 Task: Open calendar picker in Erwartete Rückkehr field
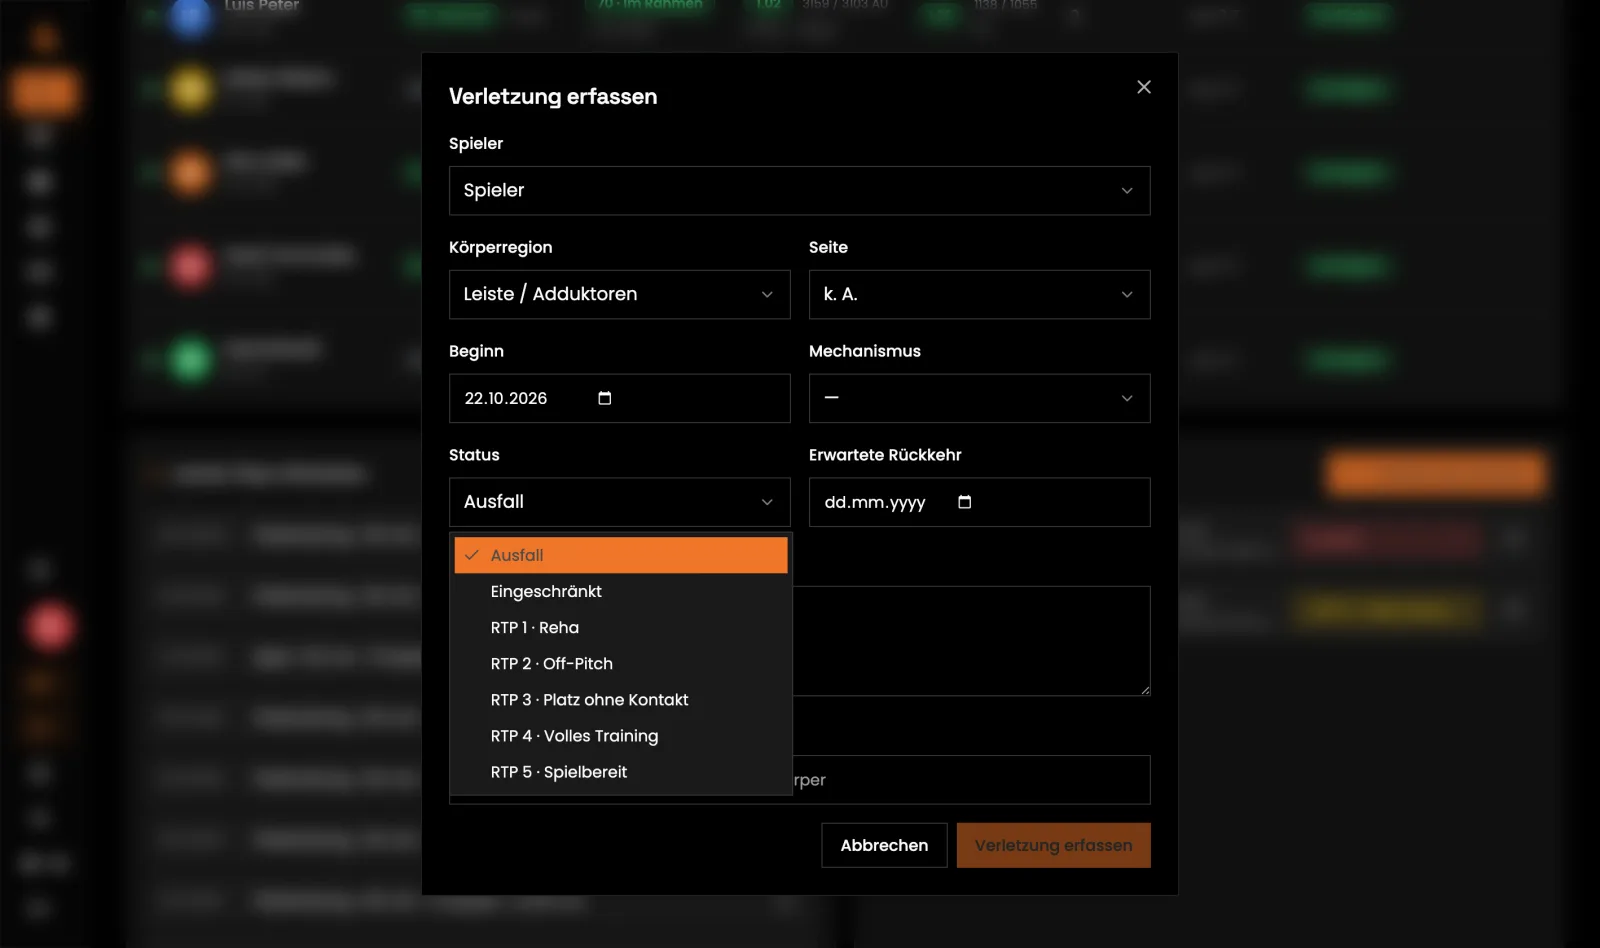964,502
